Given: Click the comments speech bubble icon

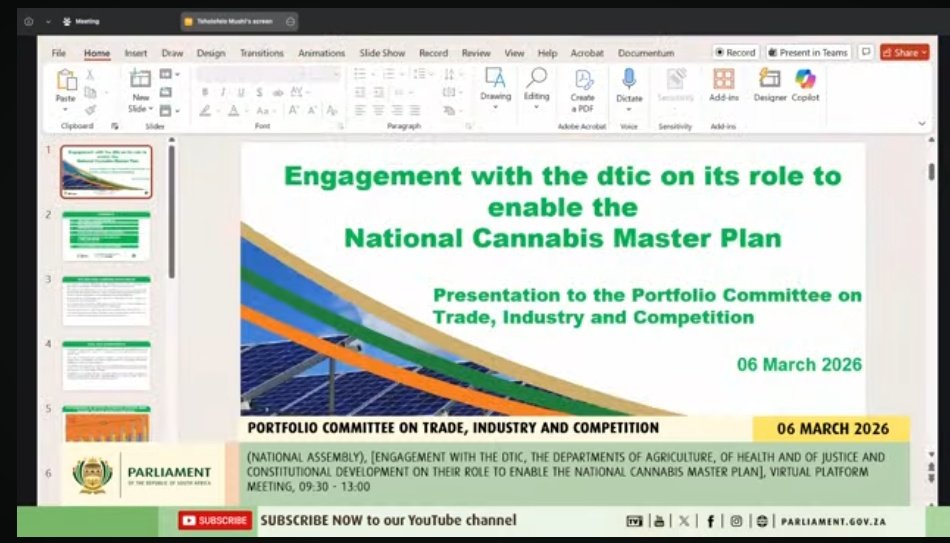Looking at the screenshot, I should click(x=866, y=52).
